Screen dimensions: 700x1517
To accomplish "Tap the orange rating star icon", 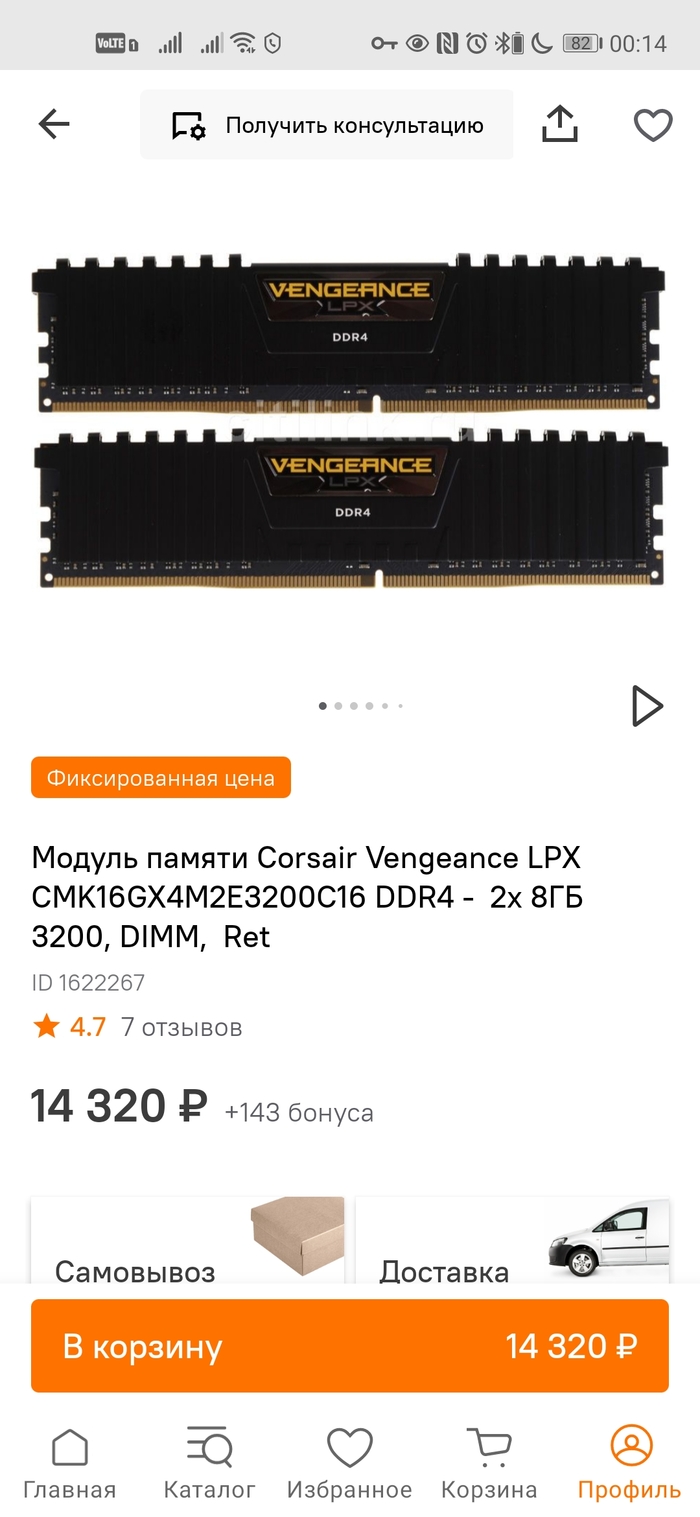I will pyautogui.click(x=46, y=1026).
